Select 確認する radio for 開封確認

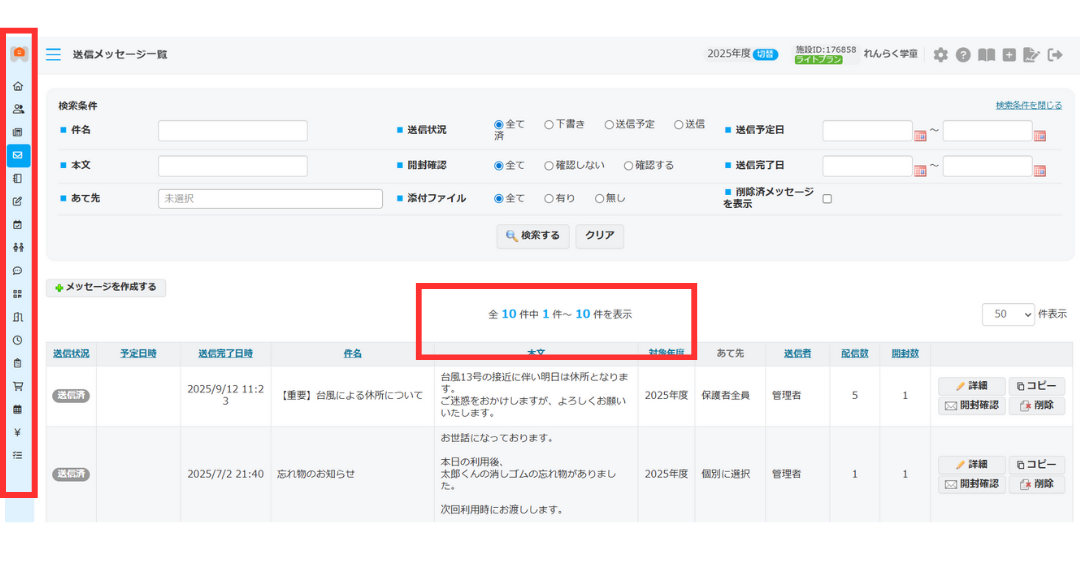click(x=629, y=166)
